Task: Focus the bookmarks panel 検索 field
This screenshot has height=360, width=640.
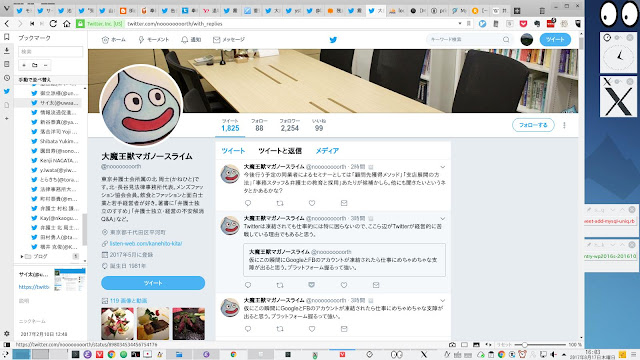Action: 51,51
